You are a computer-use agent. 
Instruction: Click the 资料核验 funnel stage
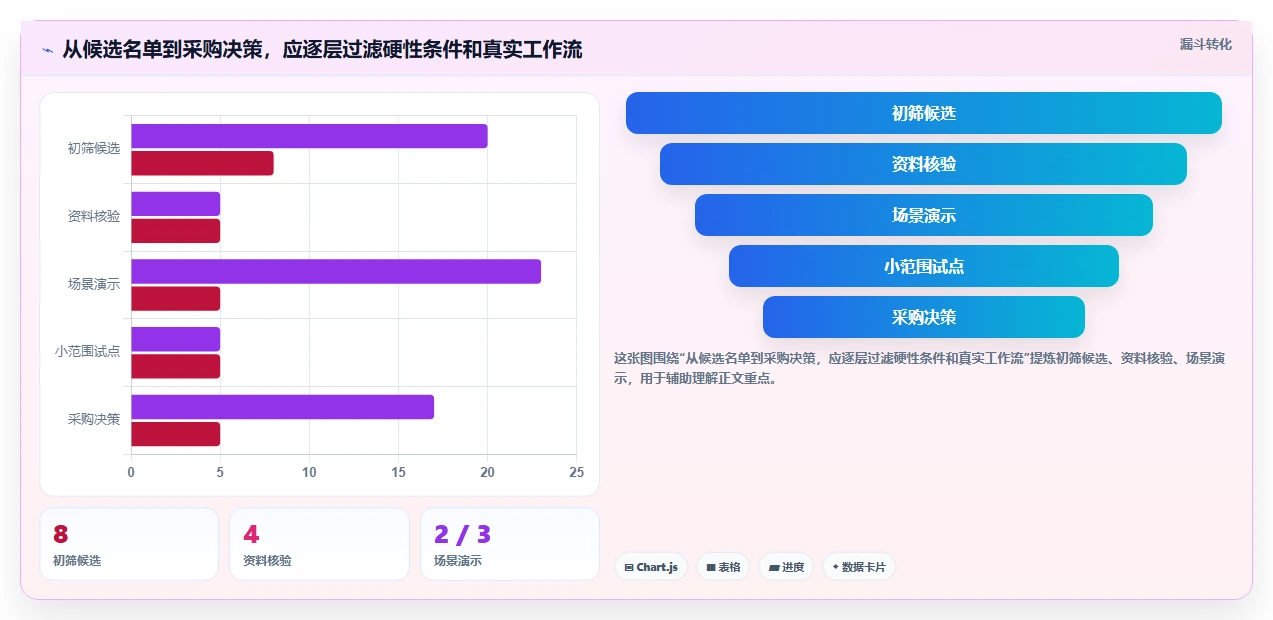tap(924, 164)
